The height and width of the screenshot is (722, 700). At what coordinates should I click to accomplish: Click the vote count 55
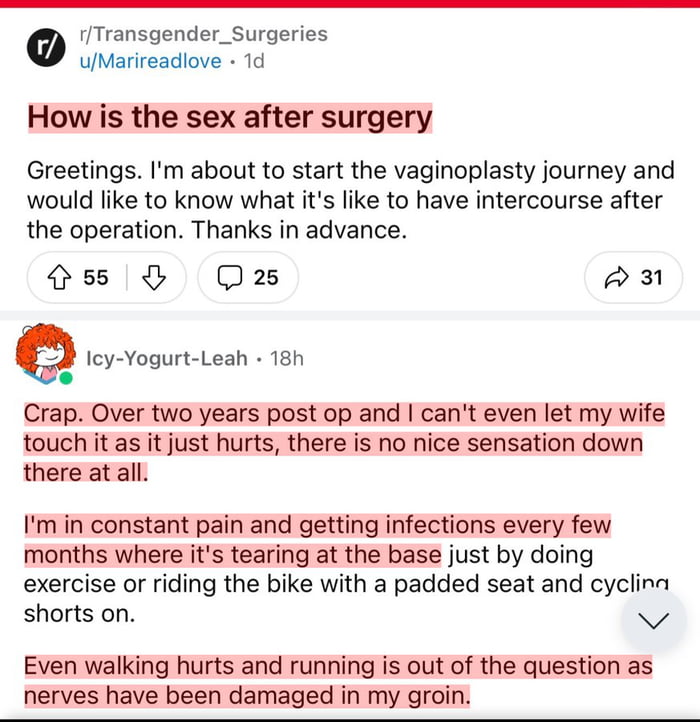[96, 277]
